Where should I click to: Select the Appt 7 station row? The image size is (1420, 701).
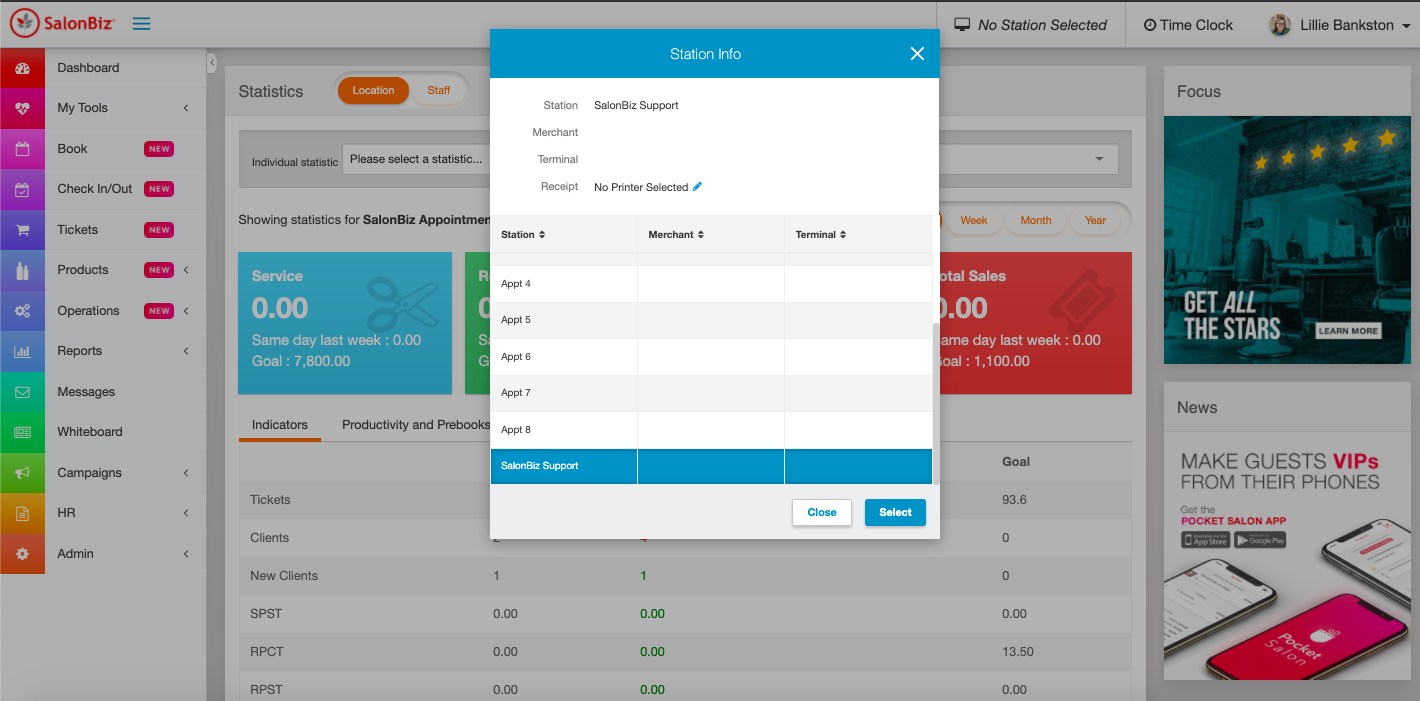[x=711, y=393]
